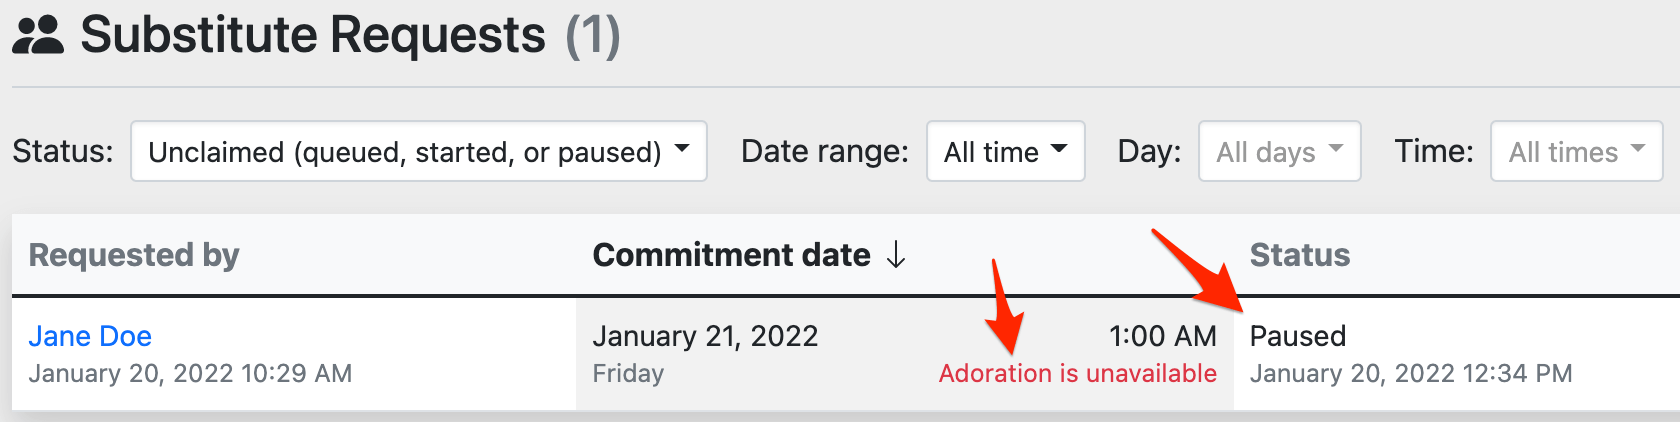Screen dimensions: 1680x422
Task: Sort by the 'Commitment date' column header
Action: click(731, 255)
